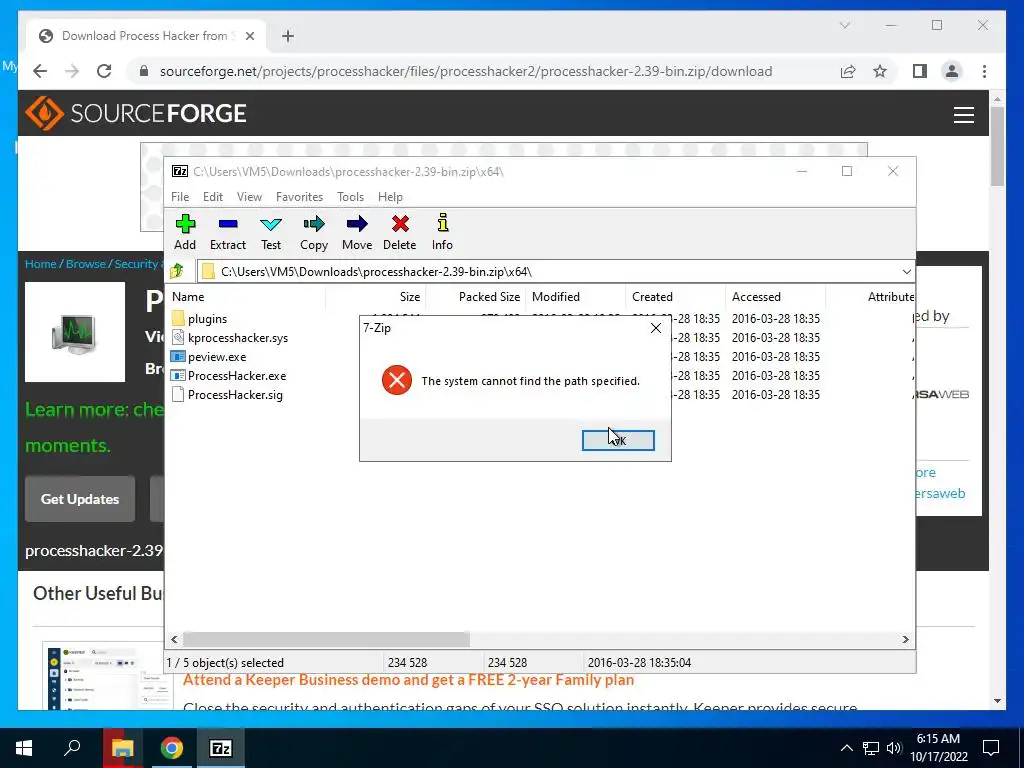The image size is (1024, 768).
Task: Select the peview.exe file icon
Action: click(x=178, y=357)
